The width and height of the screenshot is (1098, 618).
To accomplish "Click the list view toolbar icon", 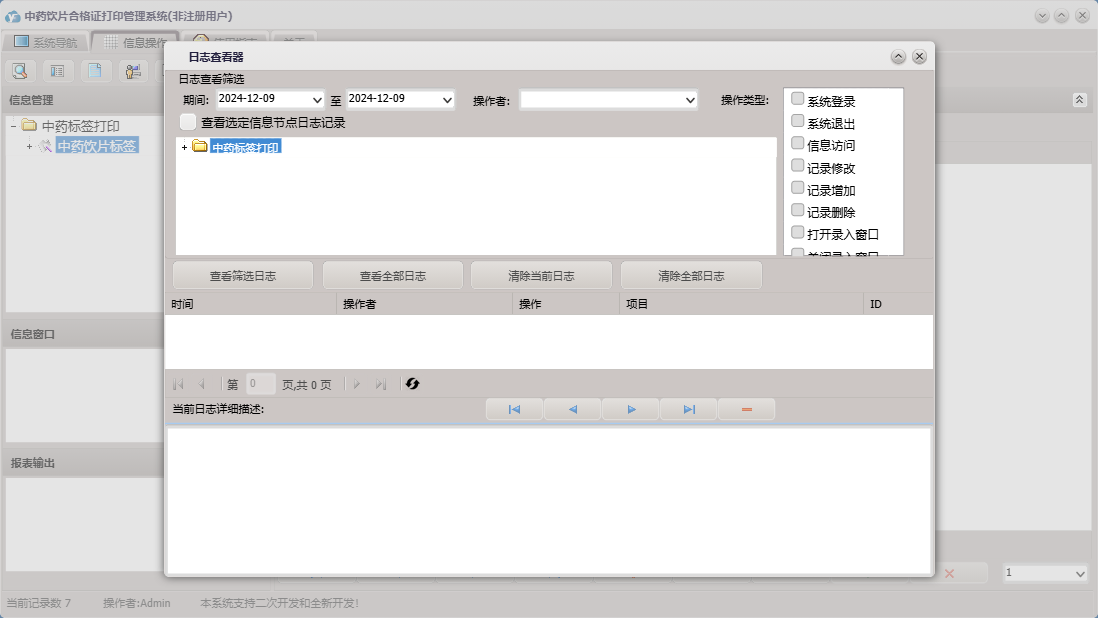I will 57,71.
